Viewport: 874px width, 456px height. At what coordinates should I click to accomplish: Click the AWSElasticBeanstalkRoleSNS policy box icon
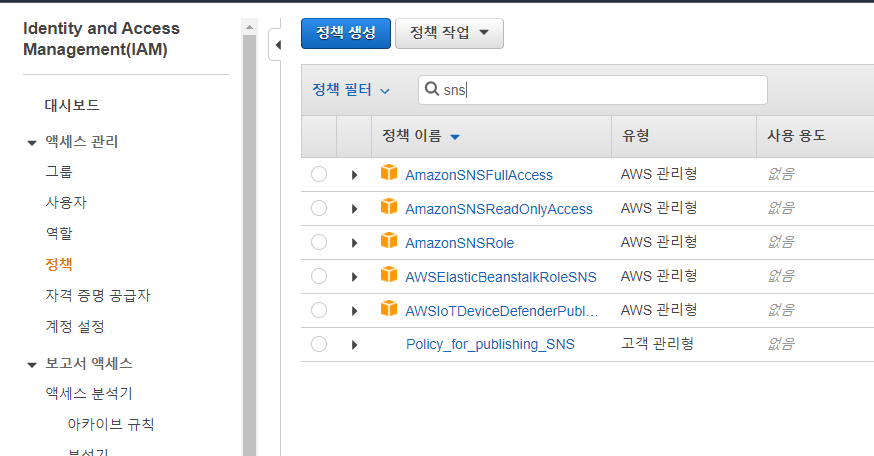(389, 275)
